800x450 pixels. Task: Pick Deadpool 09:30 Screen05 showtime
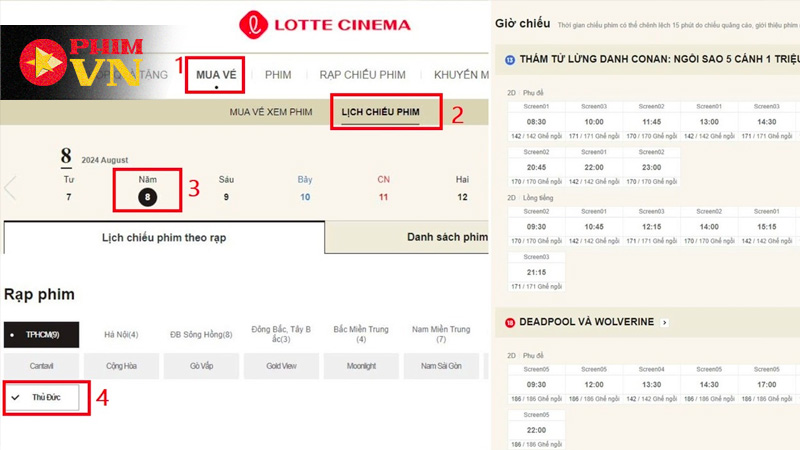point(536,385)
